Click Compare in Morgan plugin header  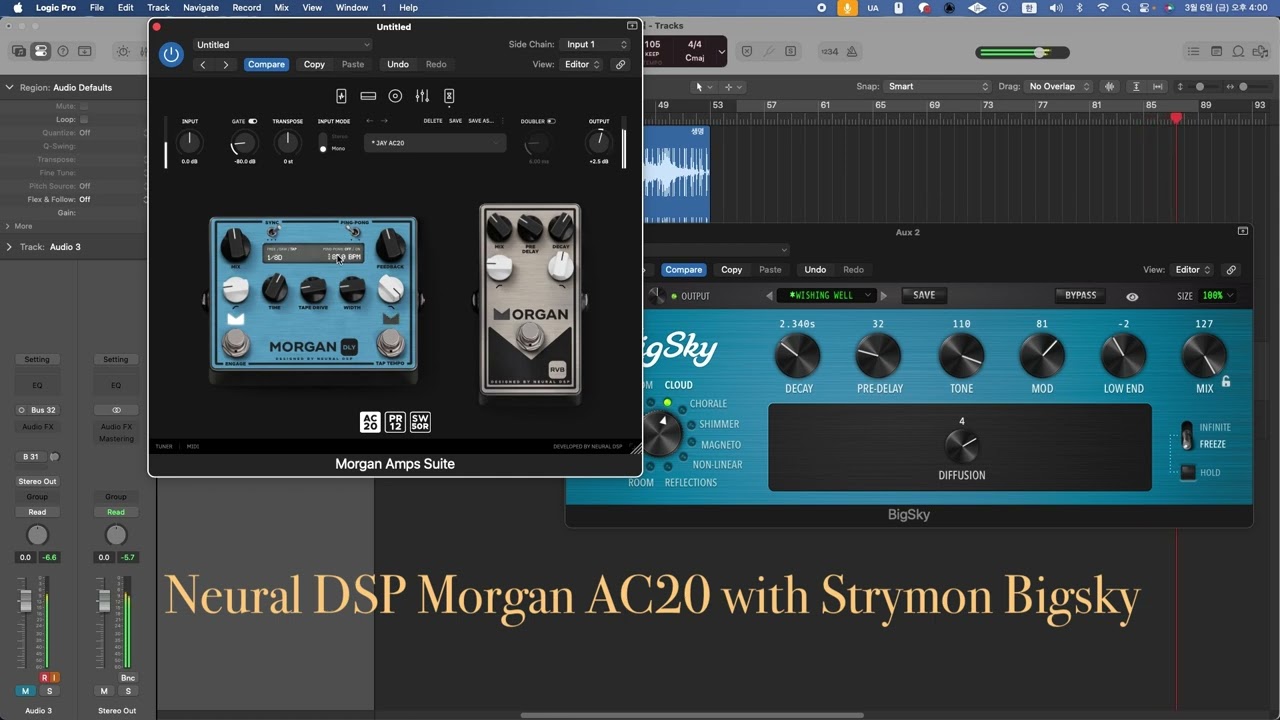coord(266,64)
